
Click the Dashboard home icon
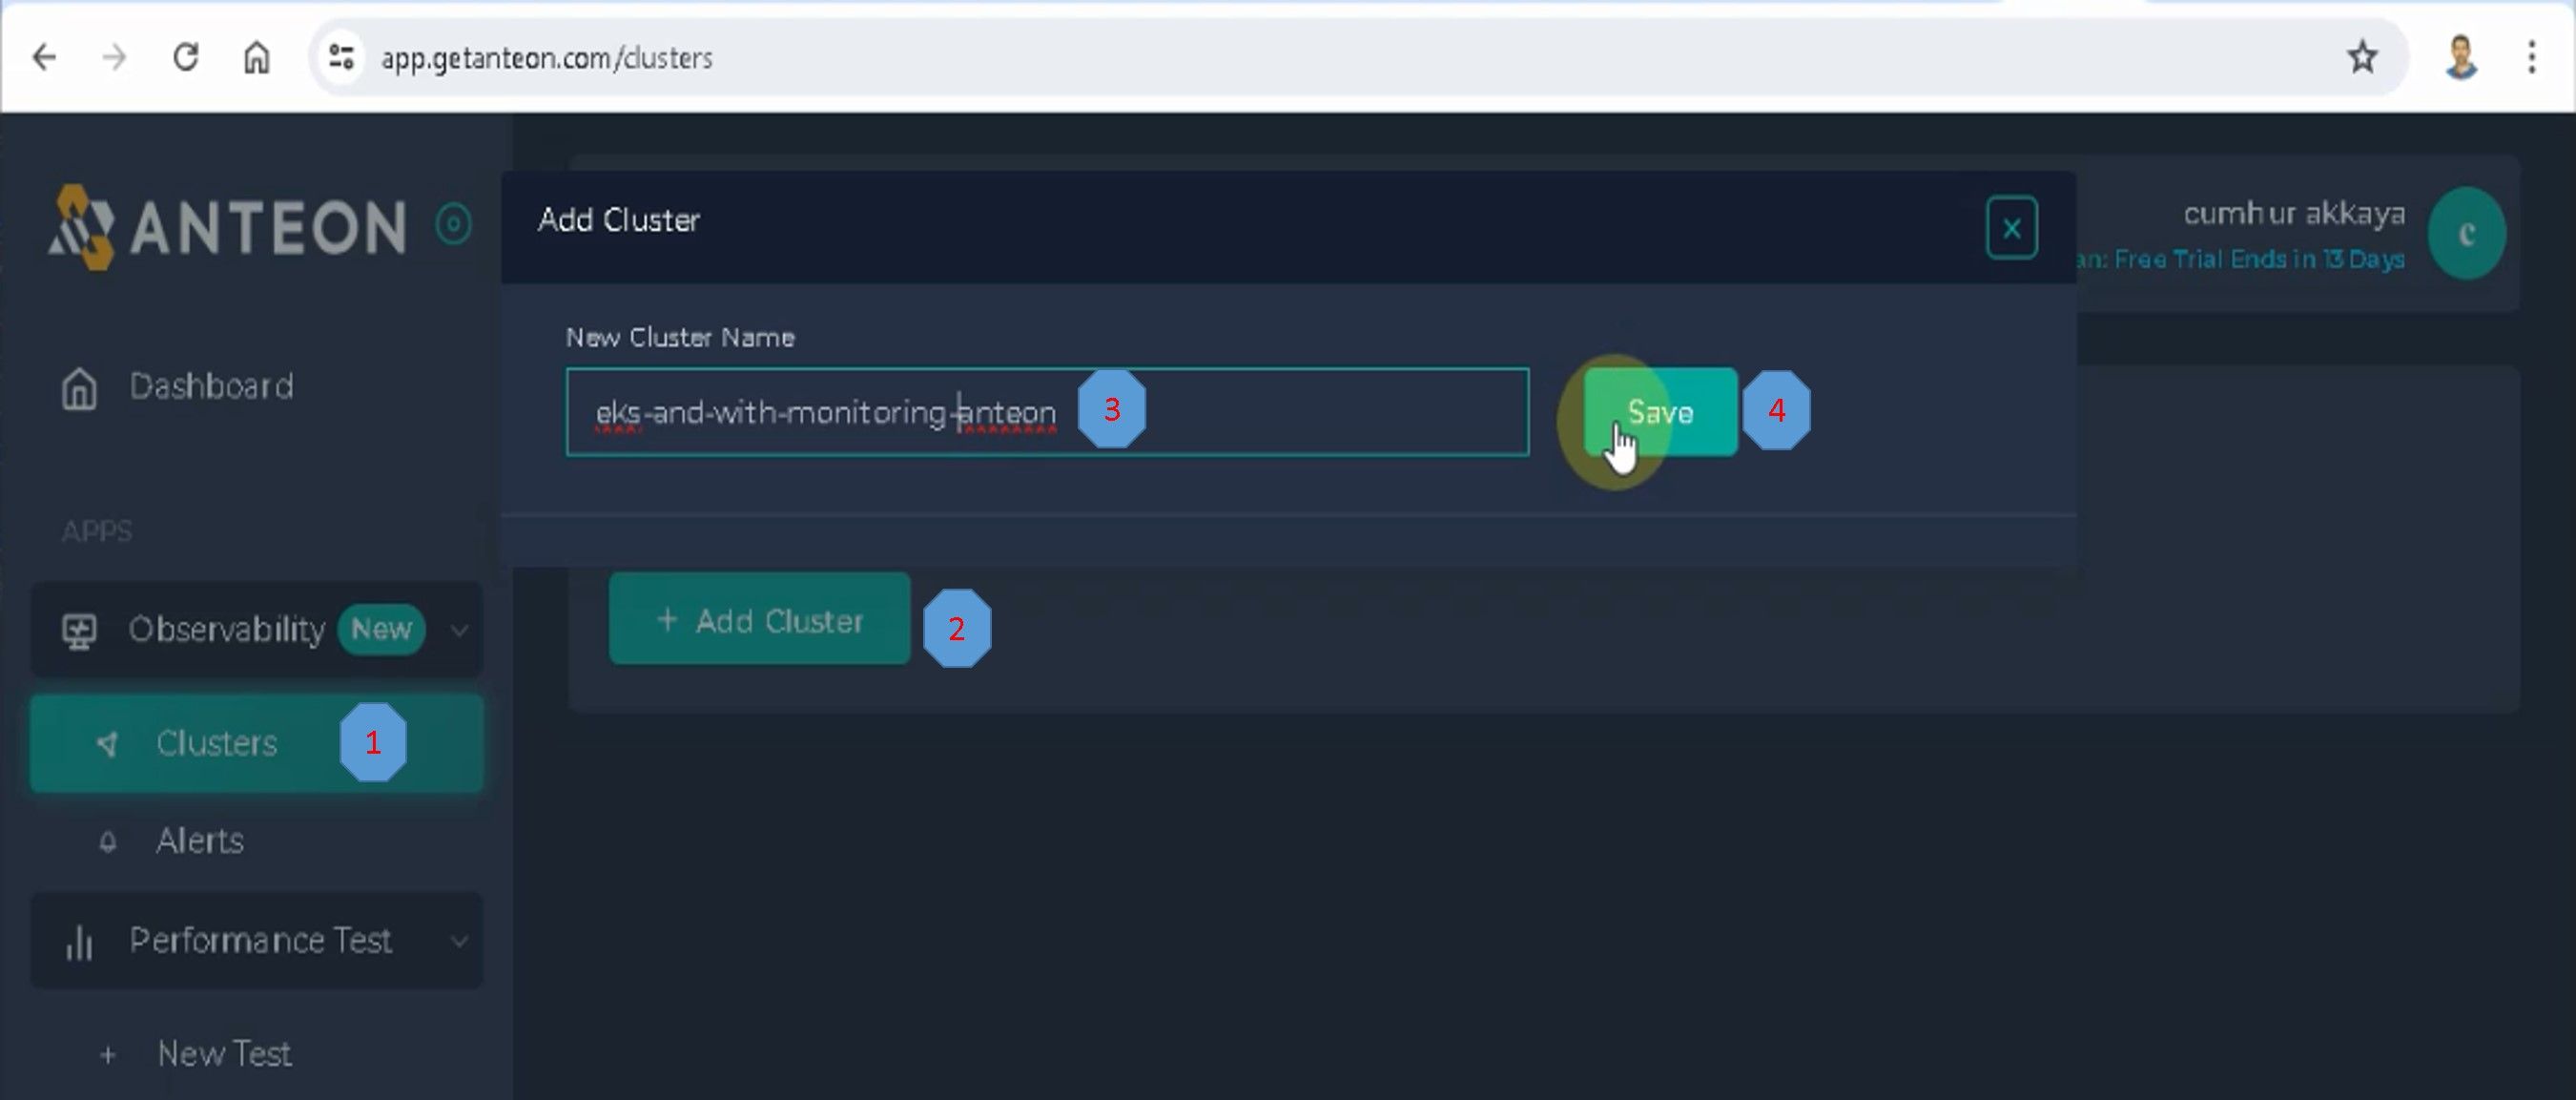(79, 388)
